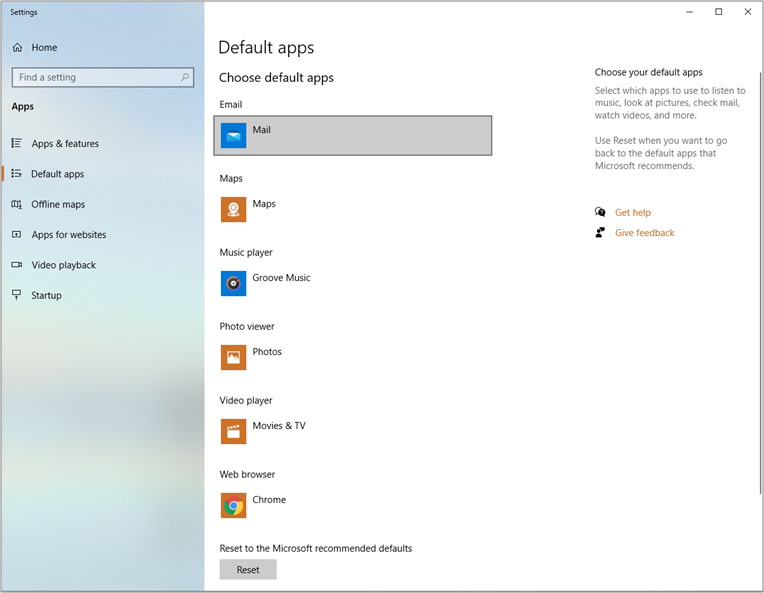Click the Get help chat icon
Image resolution: width=764 pixels, height=593 pixels.
click(600, 212)
